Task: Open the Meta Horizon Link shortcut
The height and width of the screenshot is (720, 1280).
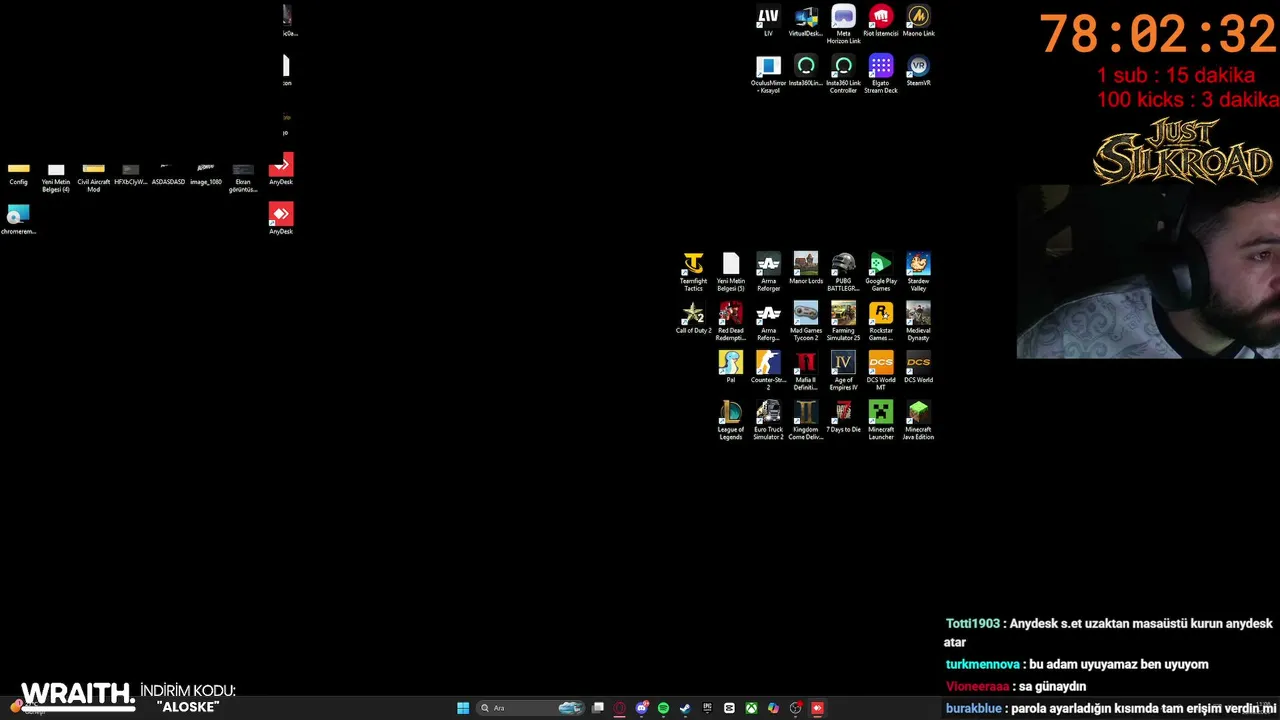Action: click(x=843, y=25)
